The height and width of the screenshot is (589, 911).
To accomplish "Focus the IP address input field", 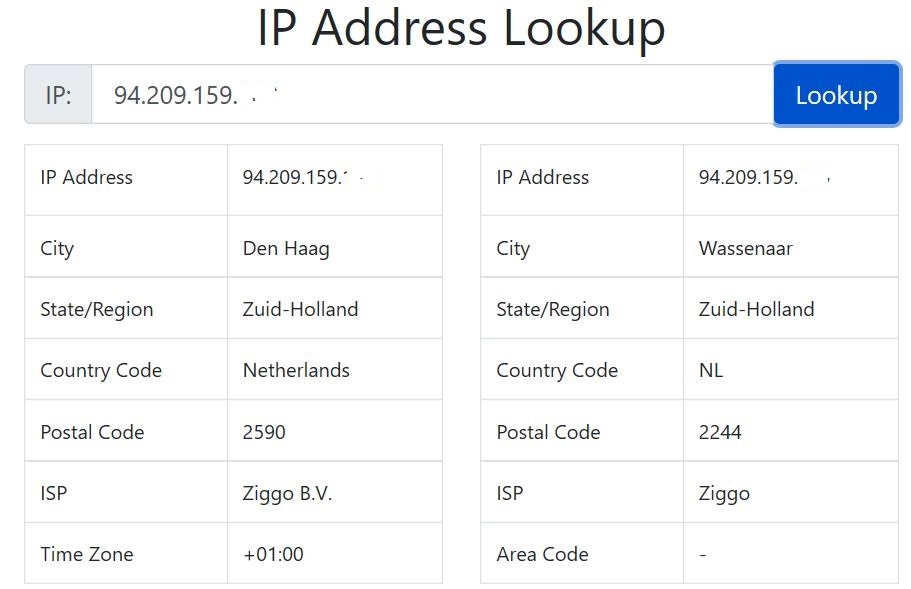I will point(430,95).
